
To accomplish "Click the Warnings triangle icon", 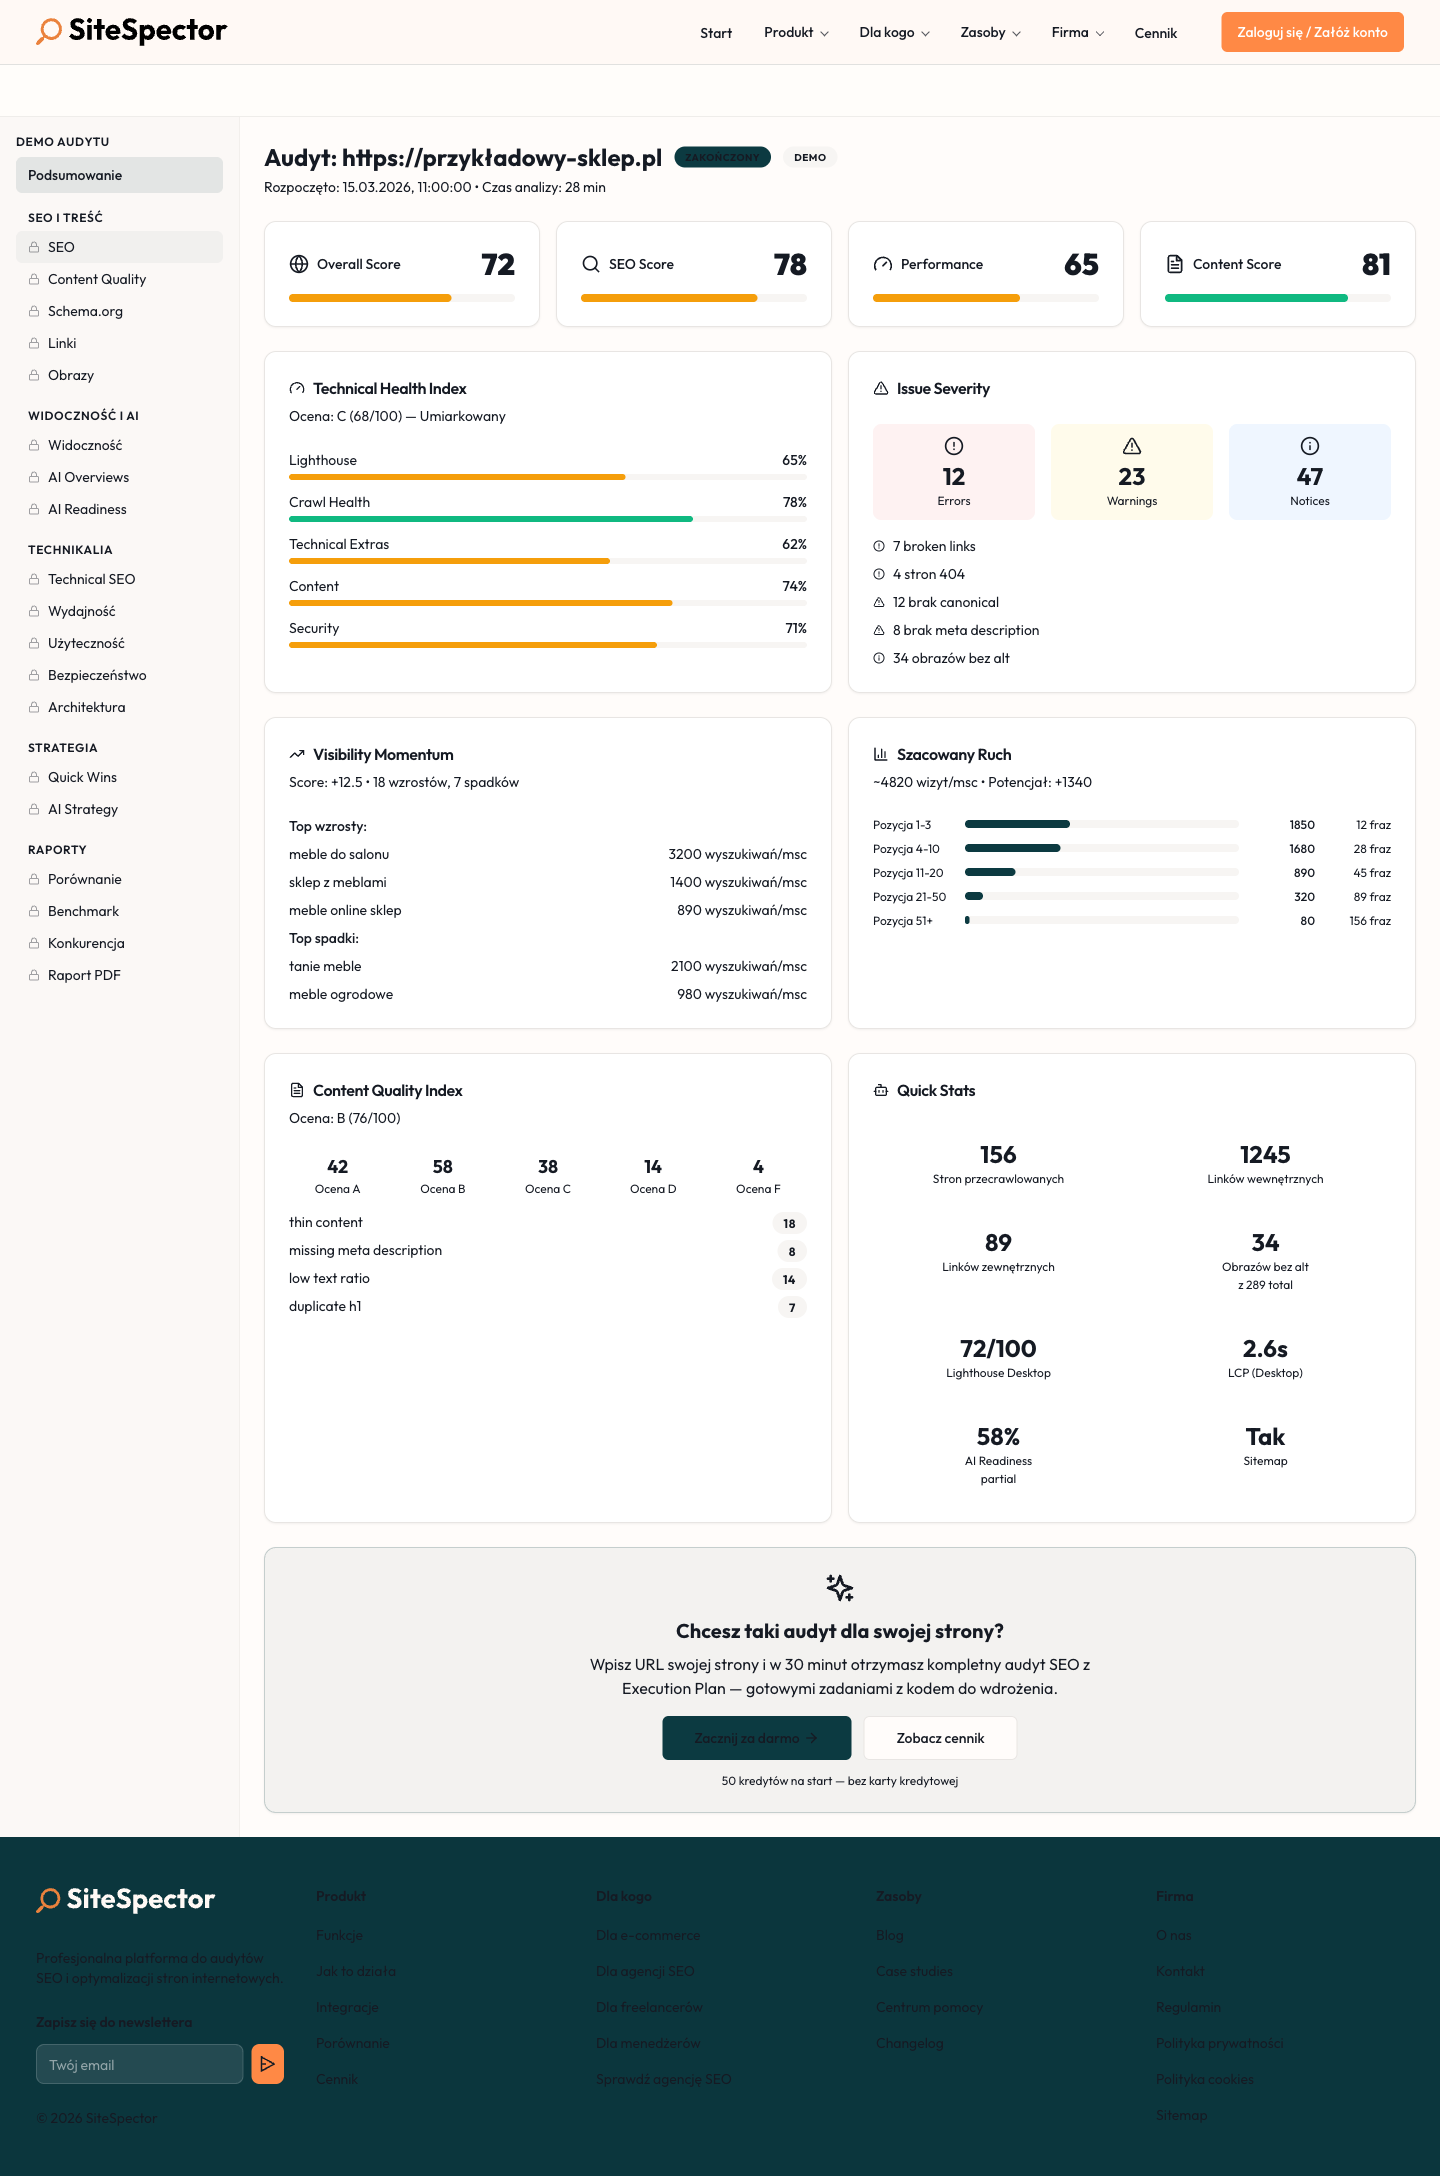I will pos(1132,446).
